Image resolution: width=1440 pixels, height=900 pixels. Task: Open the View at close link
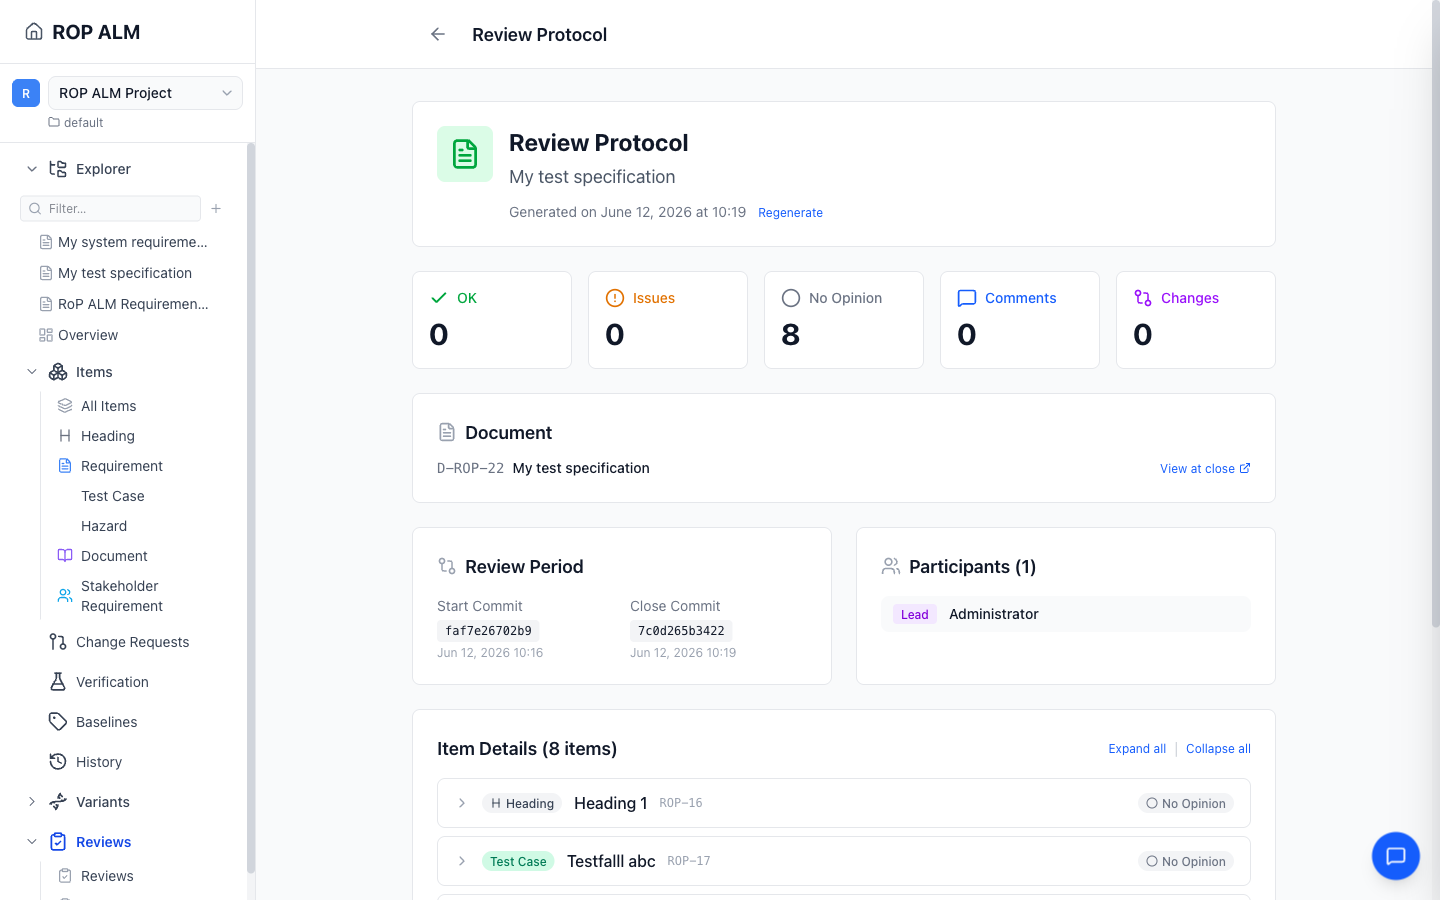point(1205,469)
